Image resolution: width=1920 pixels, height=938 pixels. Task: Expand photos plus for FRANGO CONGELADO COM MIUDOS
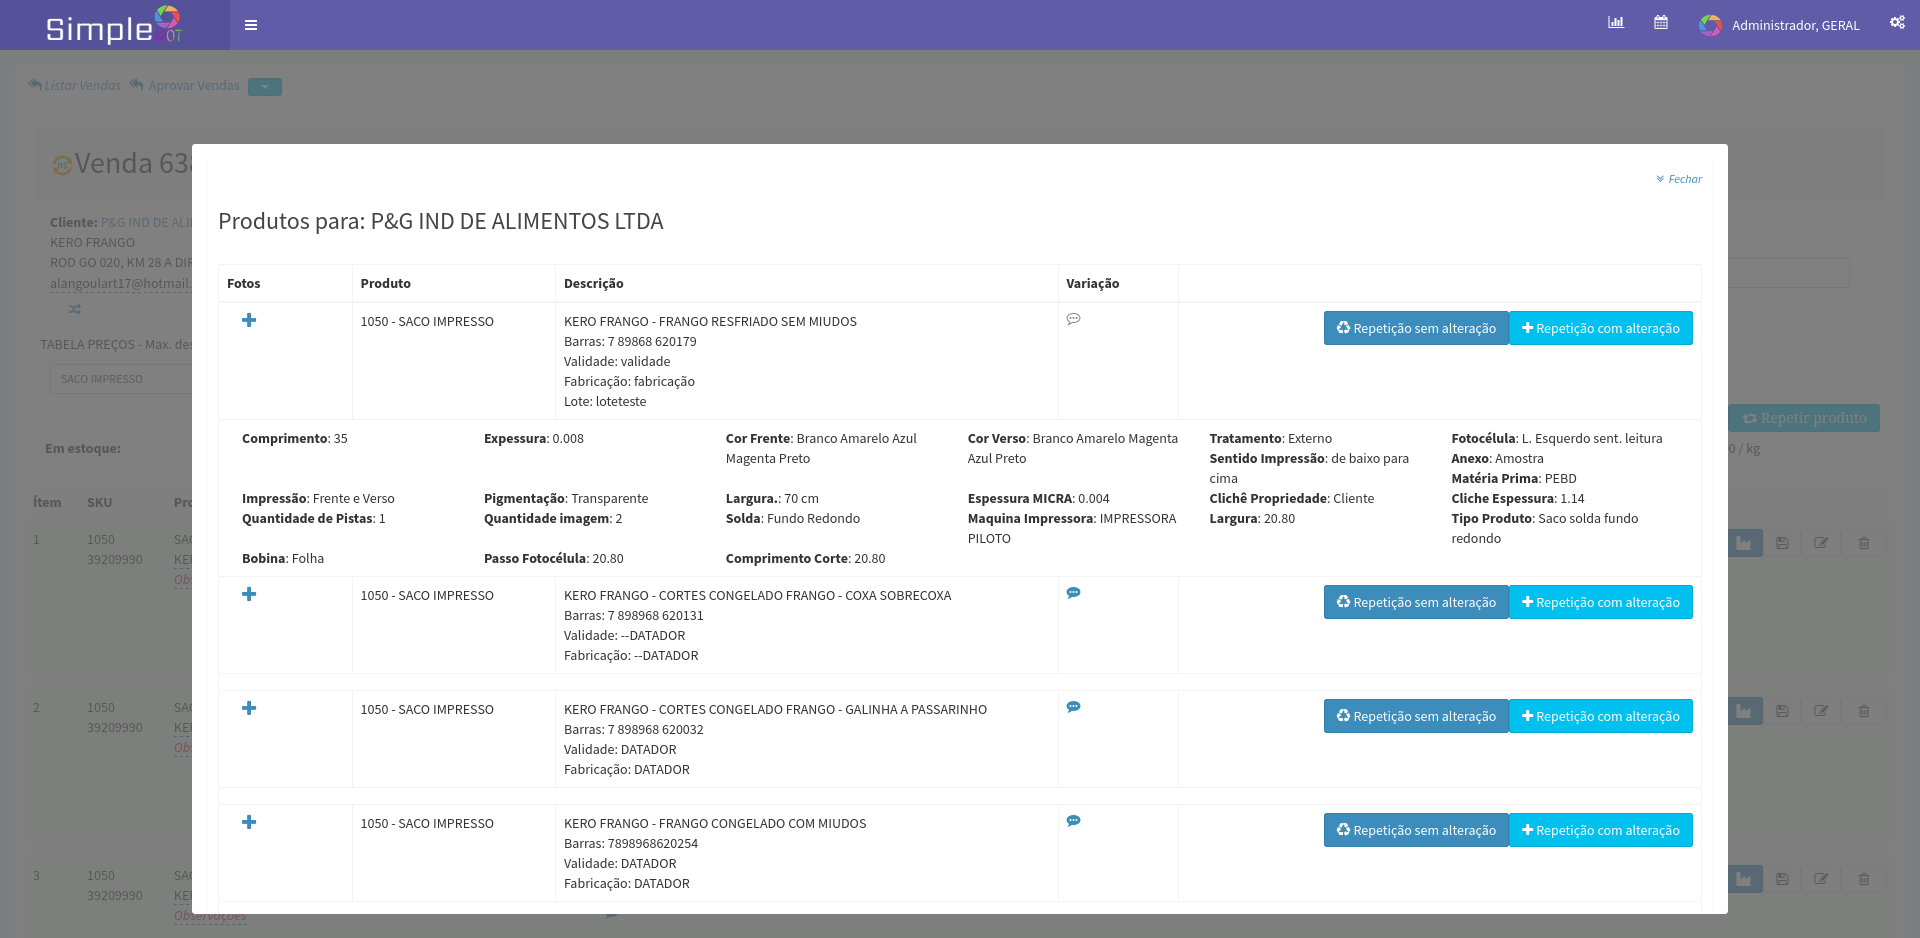[249, 822]
